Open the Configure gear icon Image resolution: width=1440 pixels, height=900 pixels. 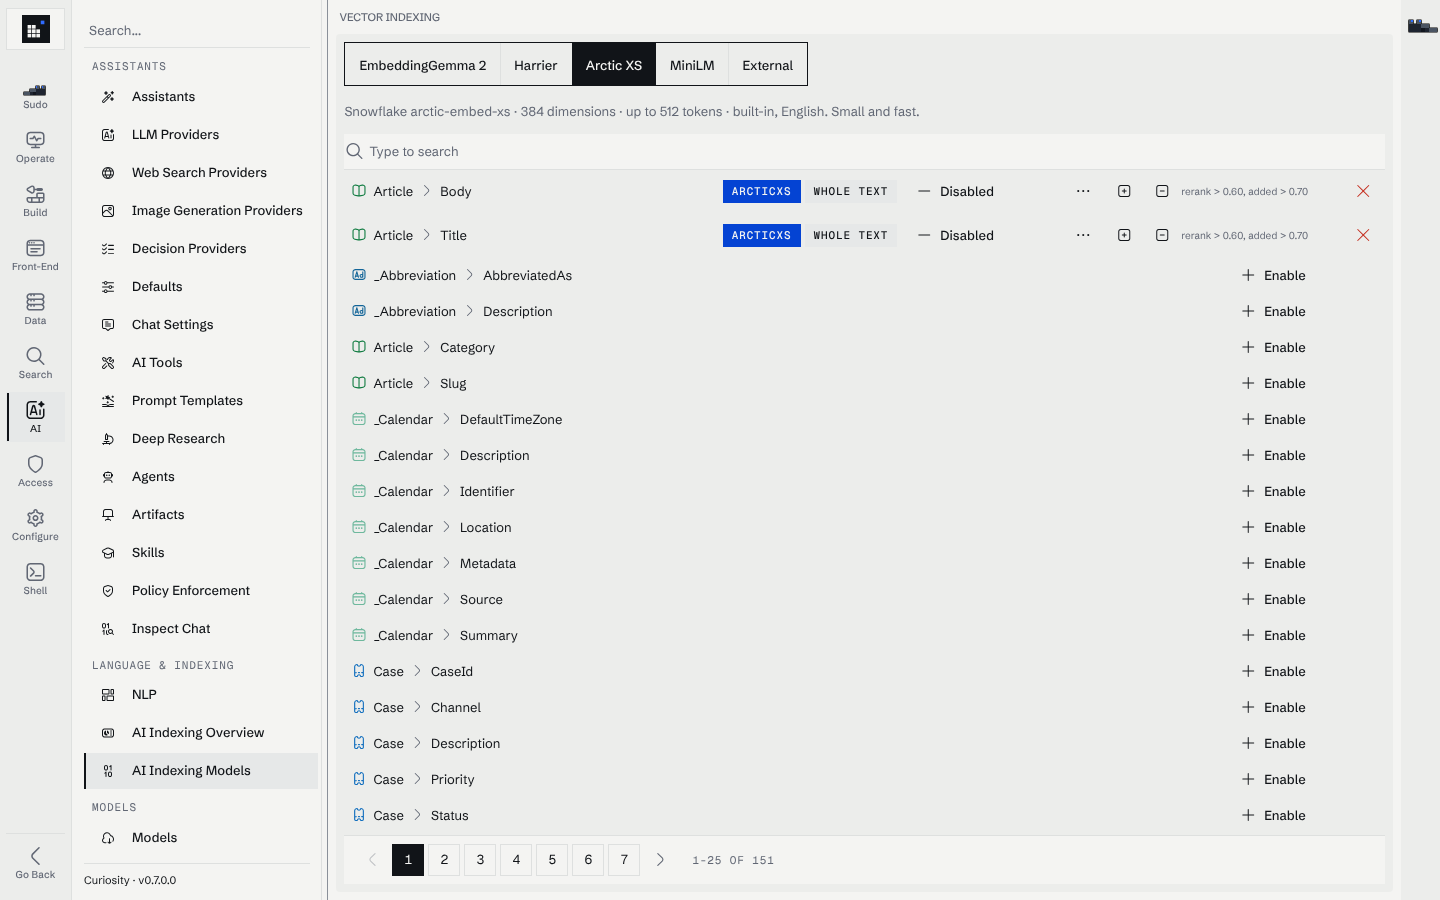click(x=35, y=525)
